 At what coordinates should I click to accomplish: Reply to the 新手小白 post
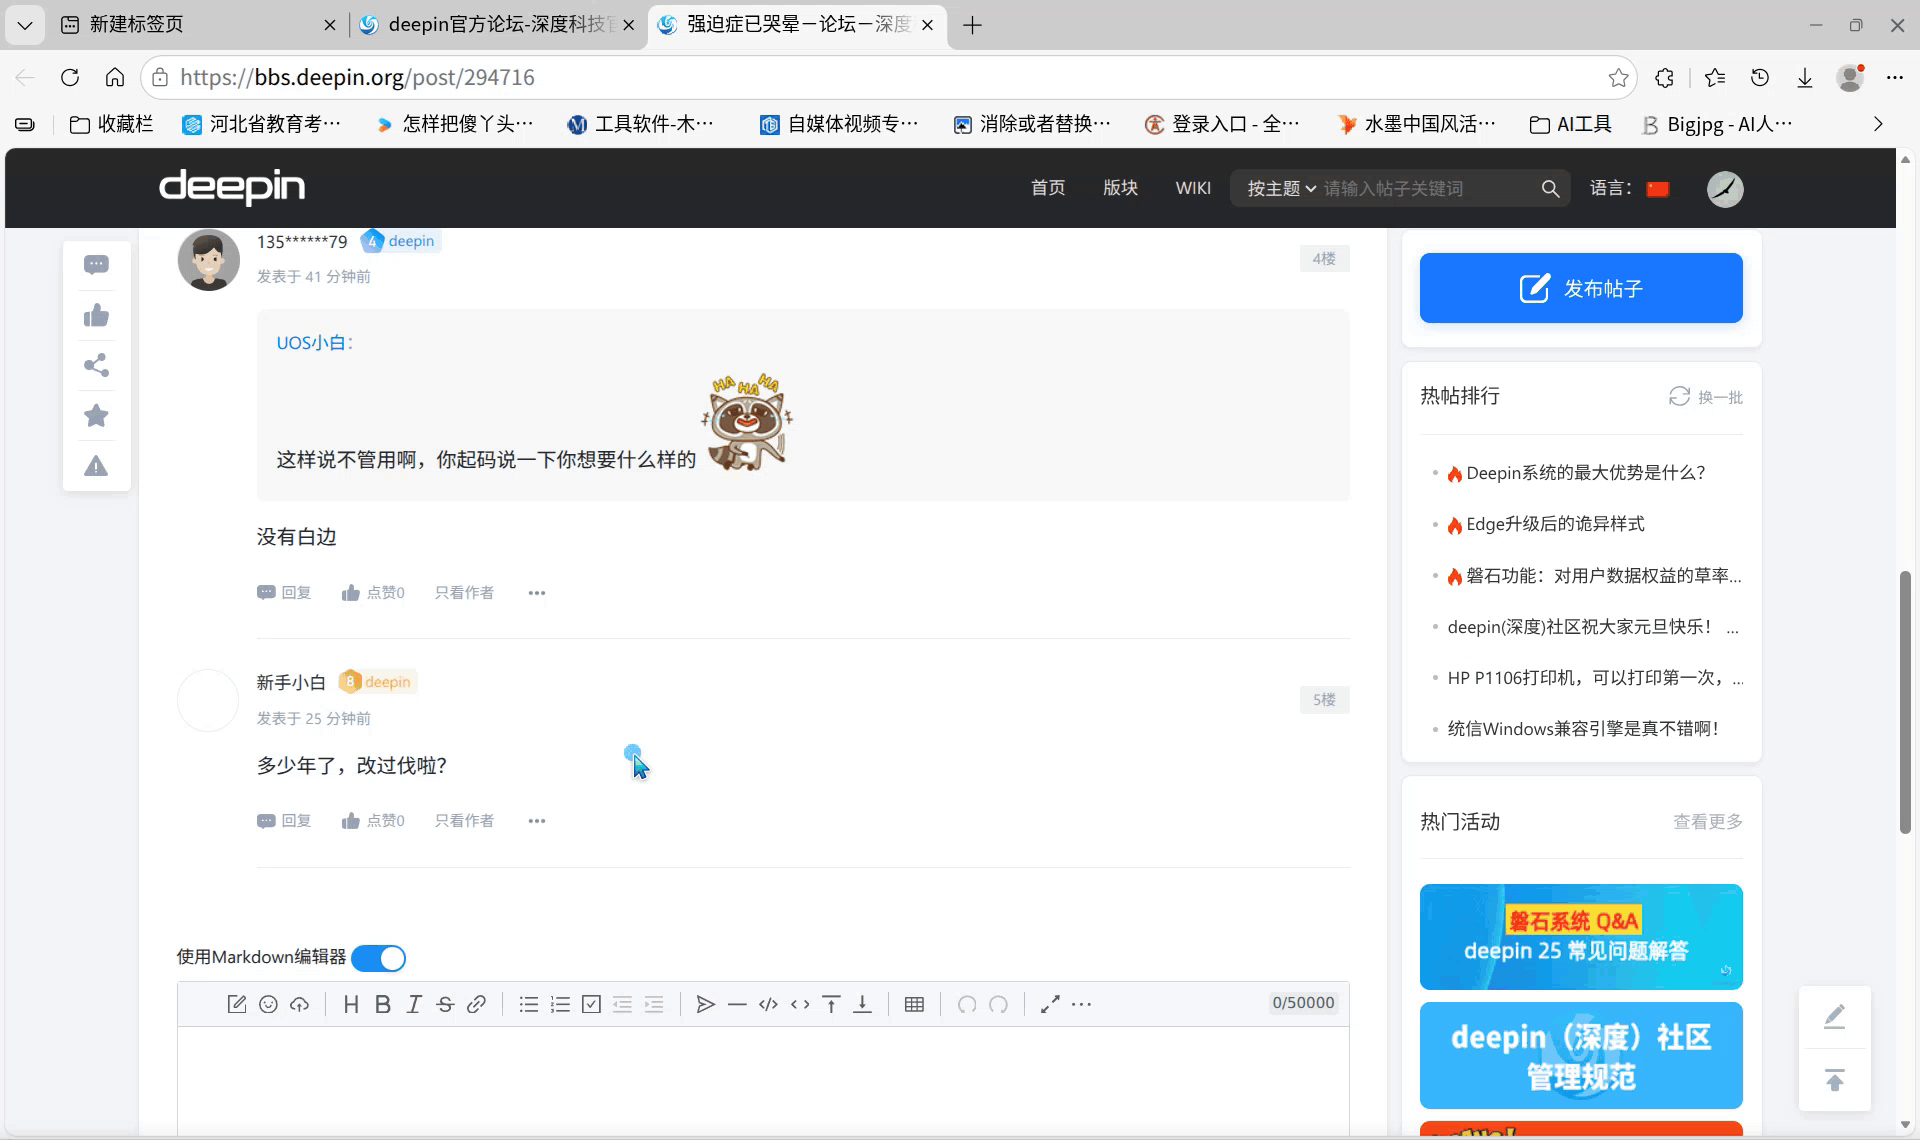point(284,821)
